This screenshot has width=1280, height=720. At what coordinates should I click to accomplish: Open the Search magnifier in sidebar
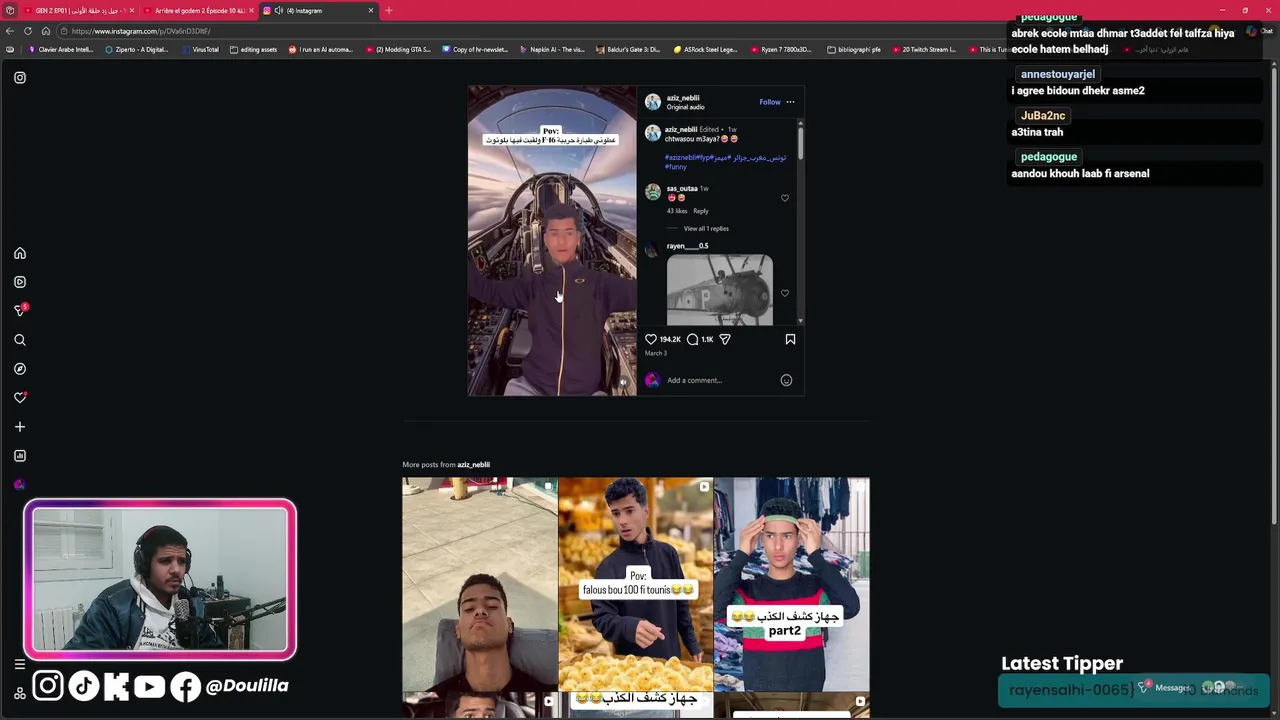click(19, 340)
